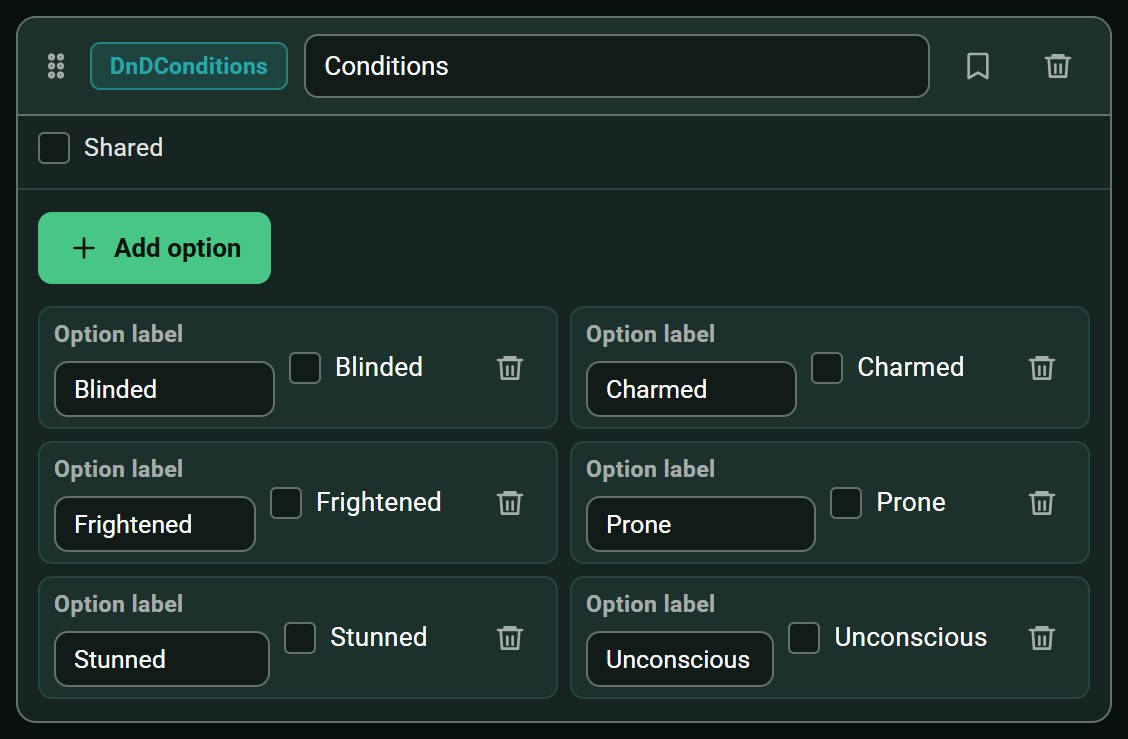Viewport: 1128px width, 739px height.
Task: Click the DnDConditions type badge
Action: (188, 66)
